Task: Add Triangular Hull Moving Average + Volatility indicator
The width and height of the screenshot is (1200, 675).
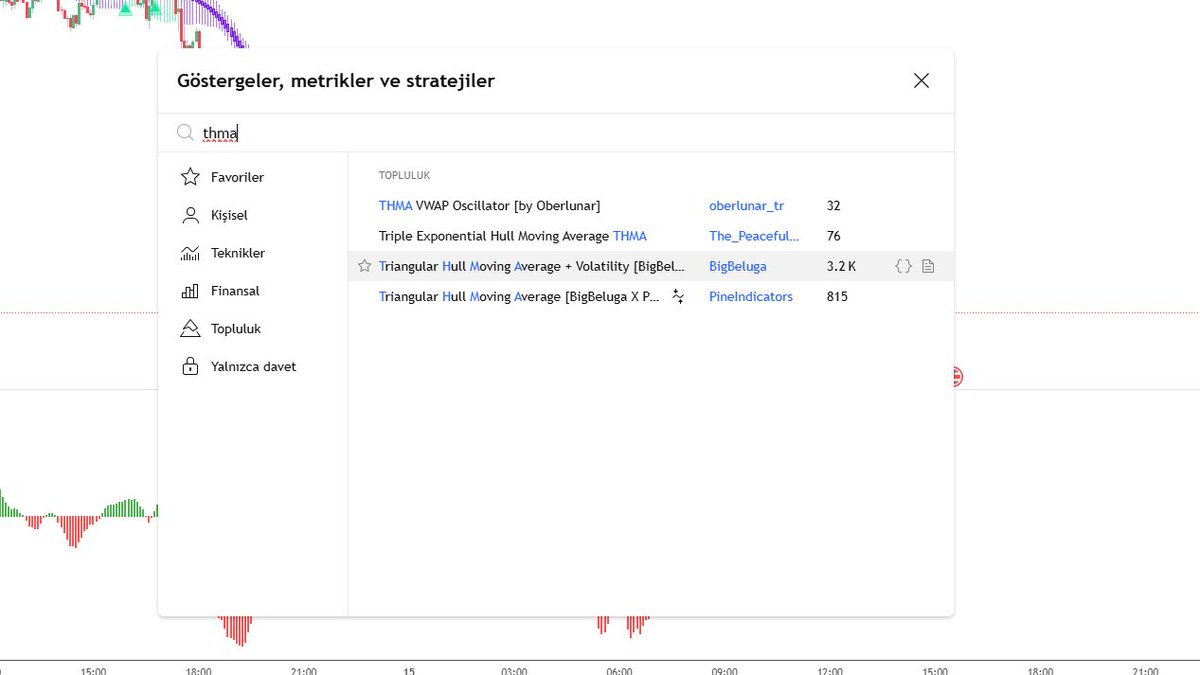Action: pyautogui.click(x=532, y=266)
